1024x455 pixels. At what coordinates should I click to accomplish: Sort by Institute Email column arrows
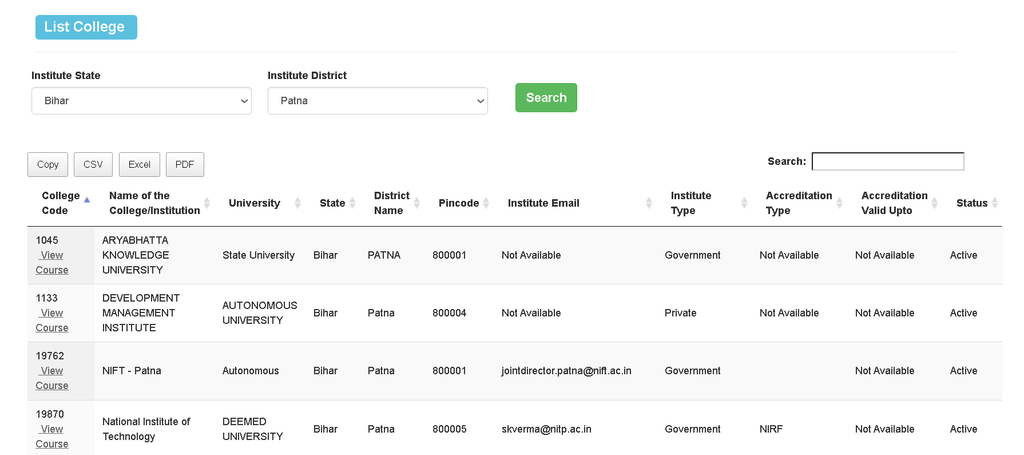click(x=648, y=203)
